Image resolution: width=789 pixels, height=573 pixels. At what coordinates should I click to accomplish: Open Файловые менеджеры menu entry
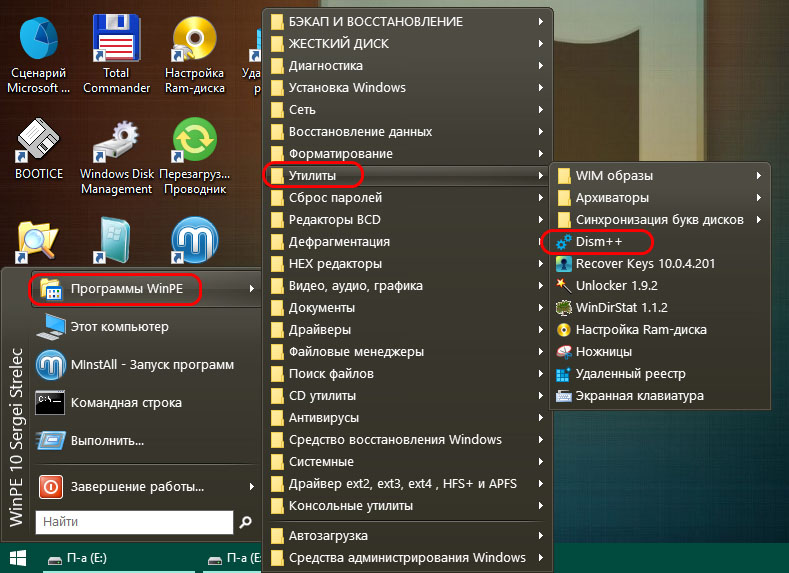pos(407,352)
